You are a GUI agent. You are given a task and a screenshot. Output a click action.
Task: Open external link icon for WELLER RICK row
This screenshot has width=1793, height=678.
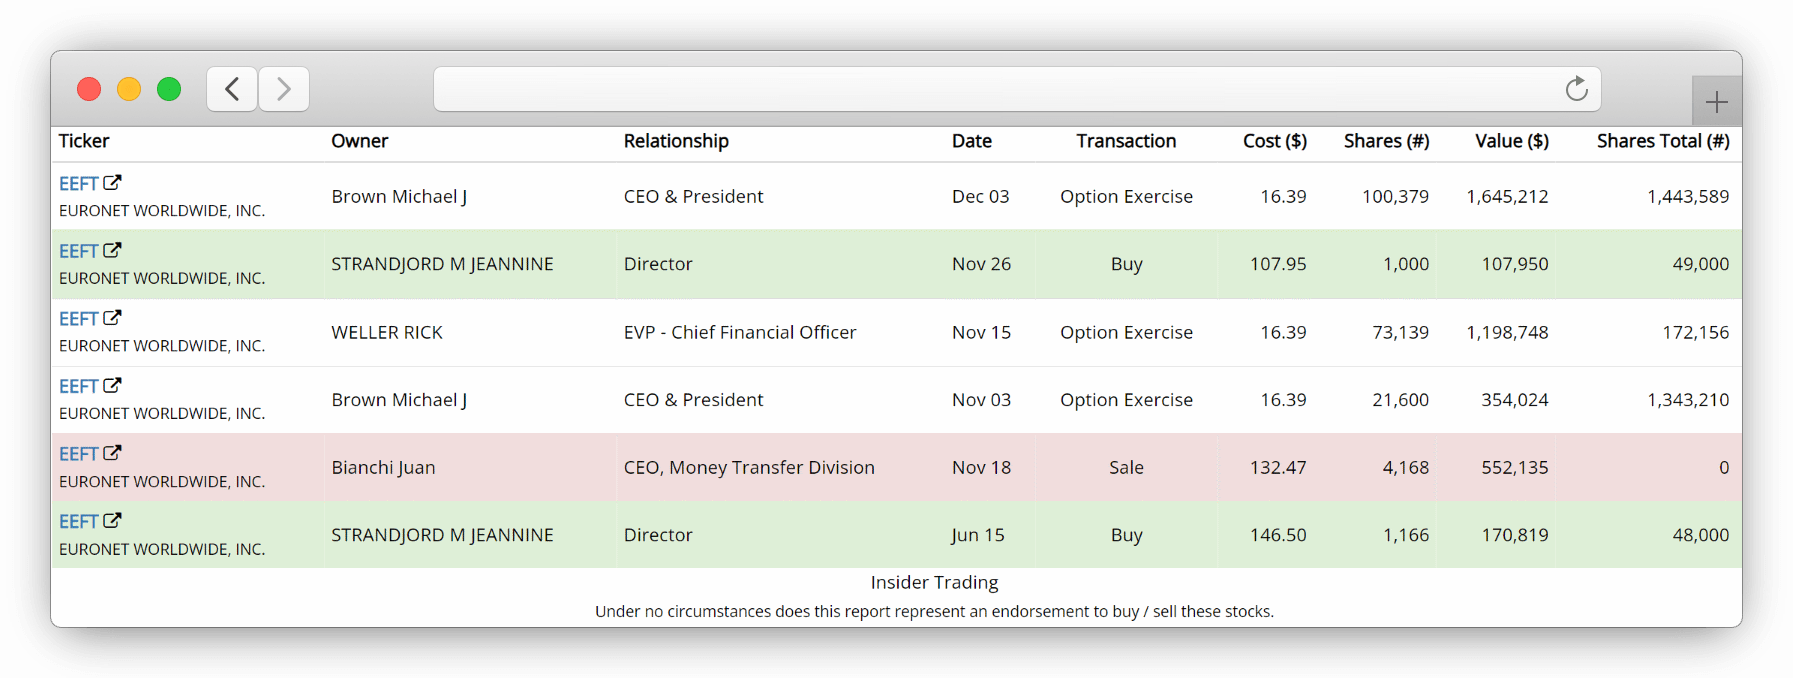click(112, 318)
